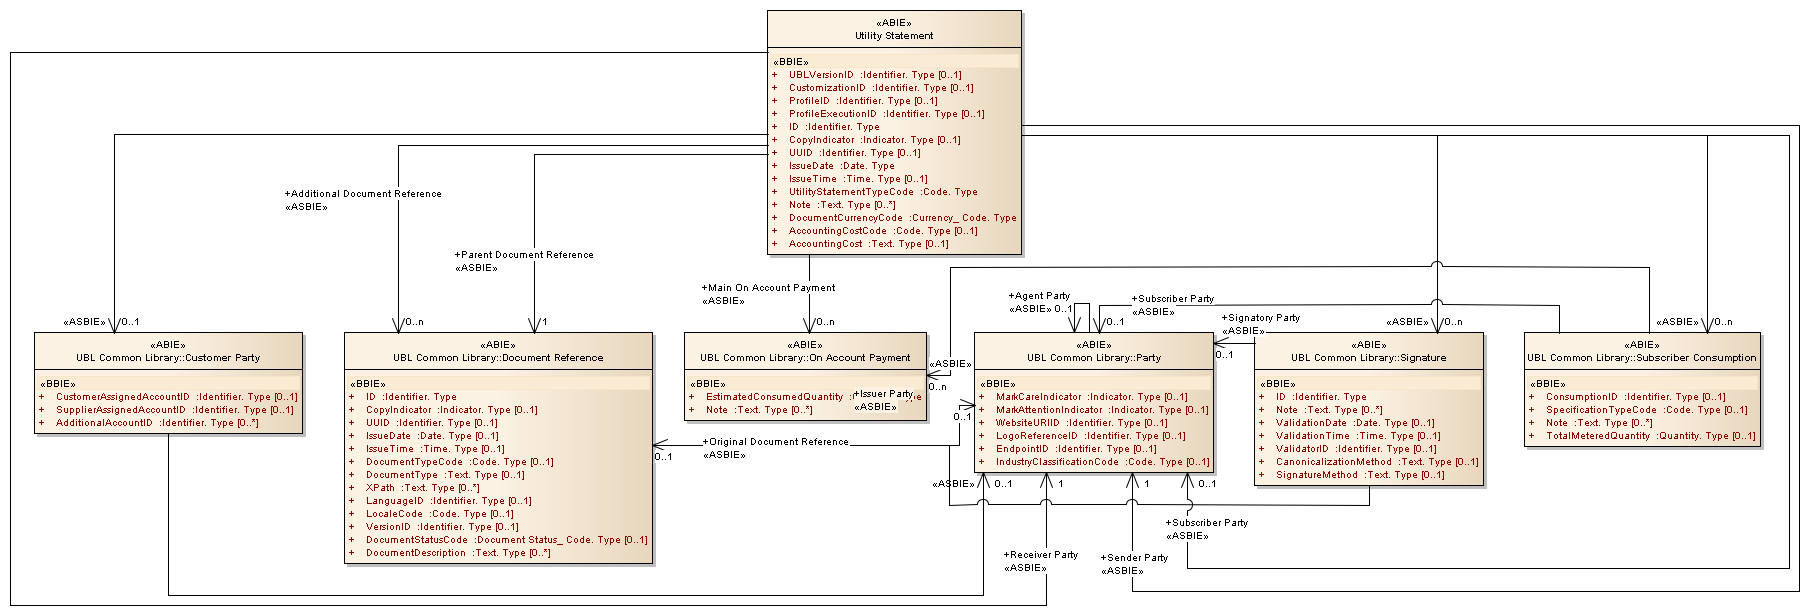Click the +Additional Document Reference association label
The height and width of the screenshot is (615, 1809).
363,194
